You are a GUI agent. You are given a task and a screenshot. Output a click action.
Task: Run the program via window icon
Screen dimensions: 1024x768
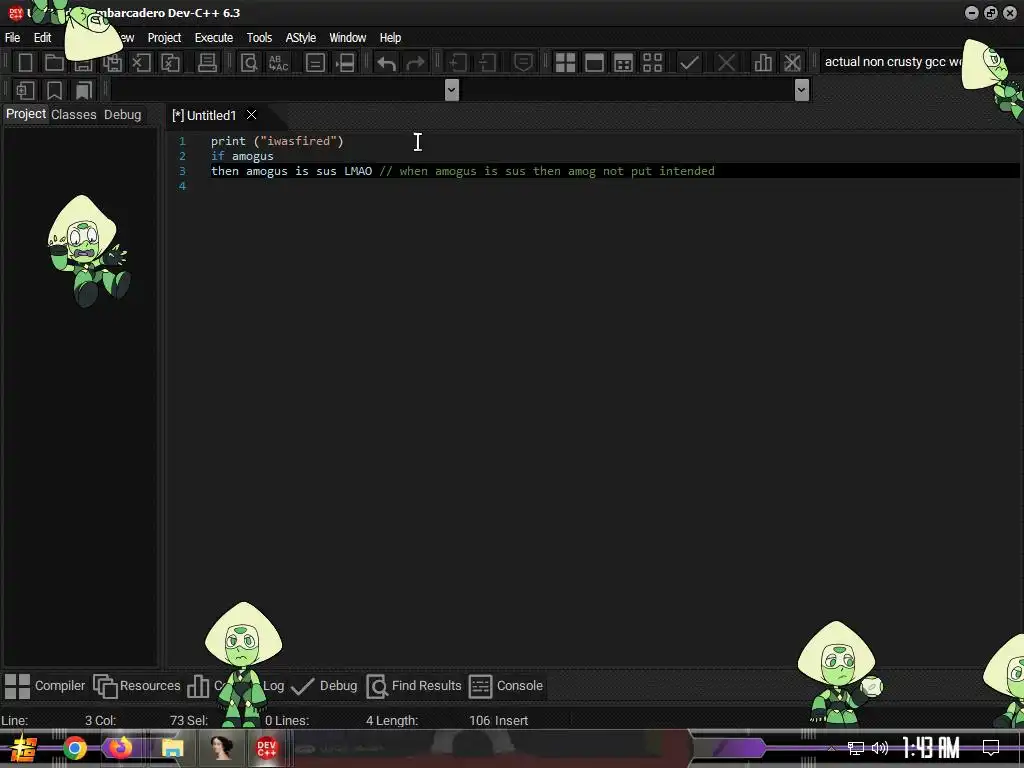pyautogui.click(x=594, y=63)
